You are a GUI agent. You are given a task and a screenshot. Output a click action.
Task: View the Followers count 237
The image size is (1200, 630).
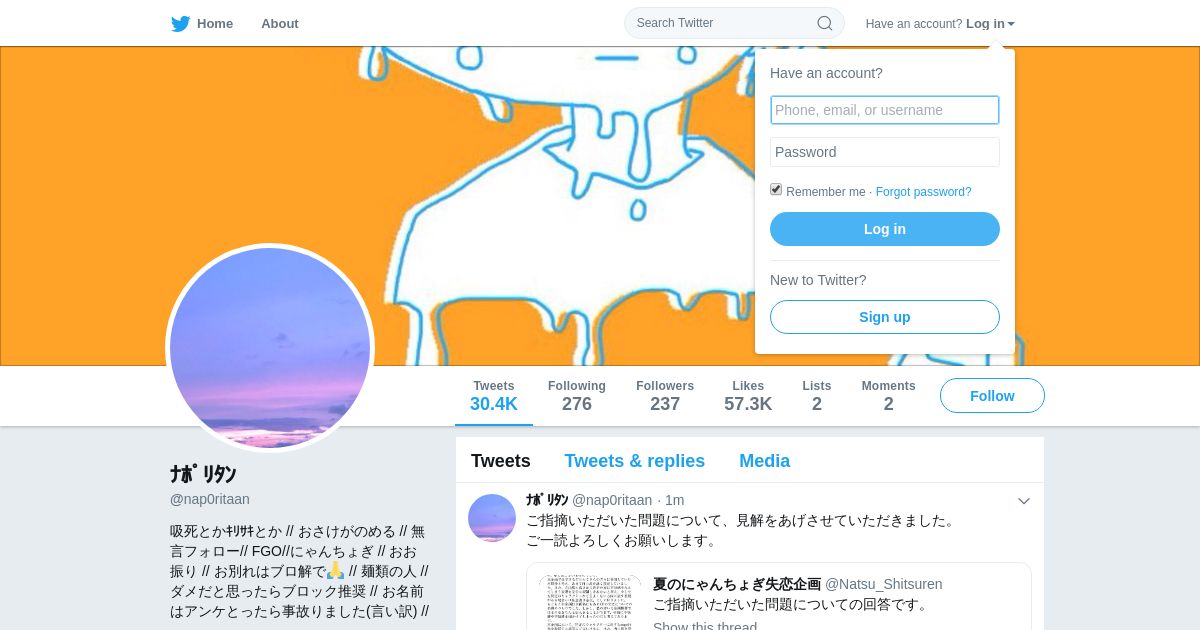tap(665, 396)
